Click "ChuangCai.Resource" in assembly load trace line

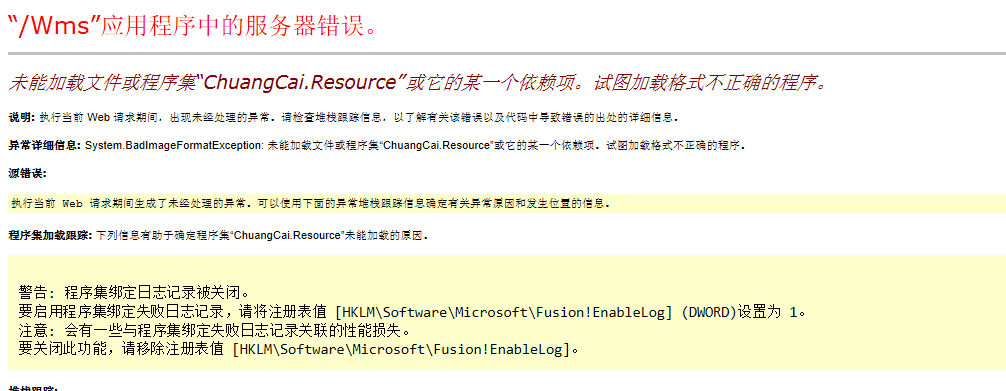[x=287, y=236]
